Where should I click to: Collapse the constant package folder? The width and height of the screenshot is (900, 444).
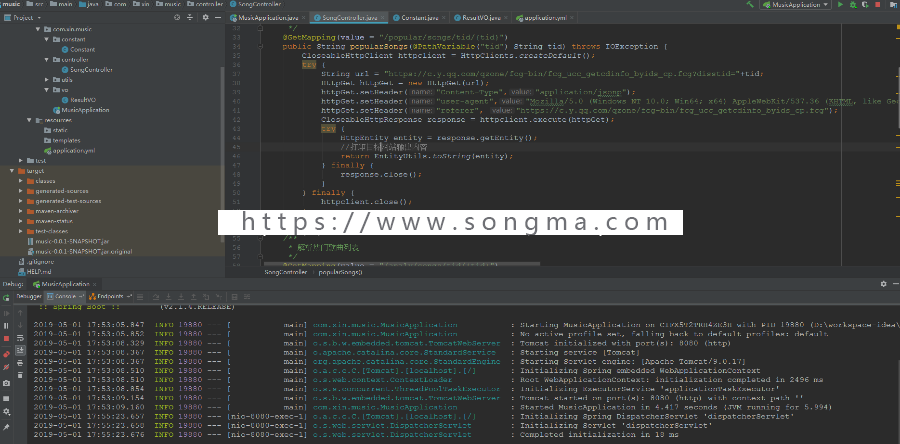48,39
